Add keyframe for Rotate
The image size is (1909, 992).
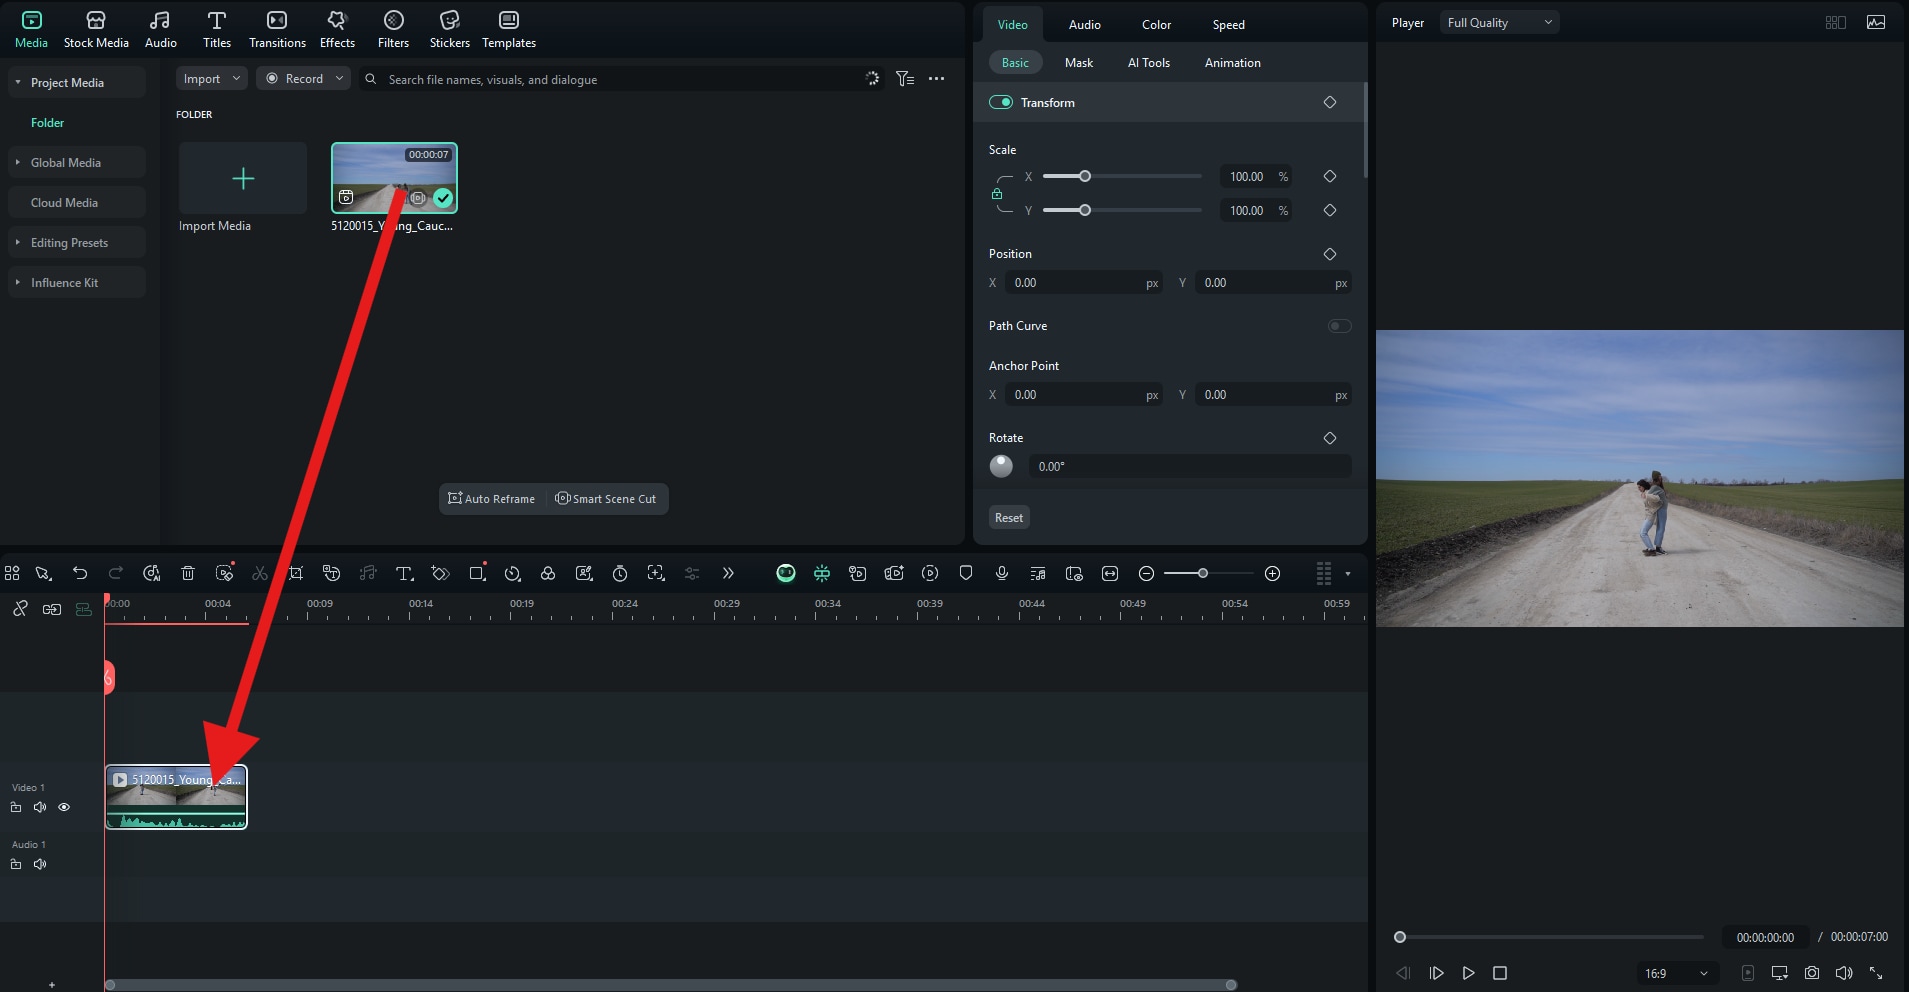coord(1330,438)
